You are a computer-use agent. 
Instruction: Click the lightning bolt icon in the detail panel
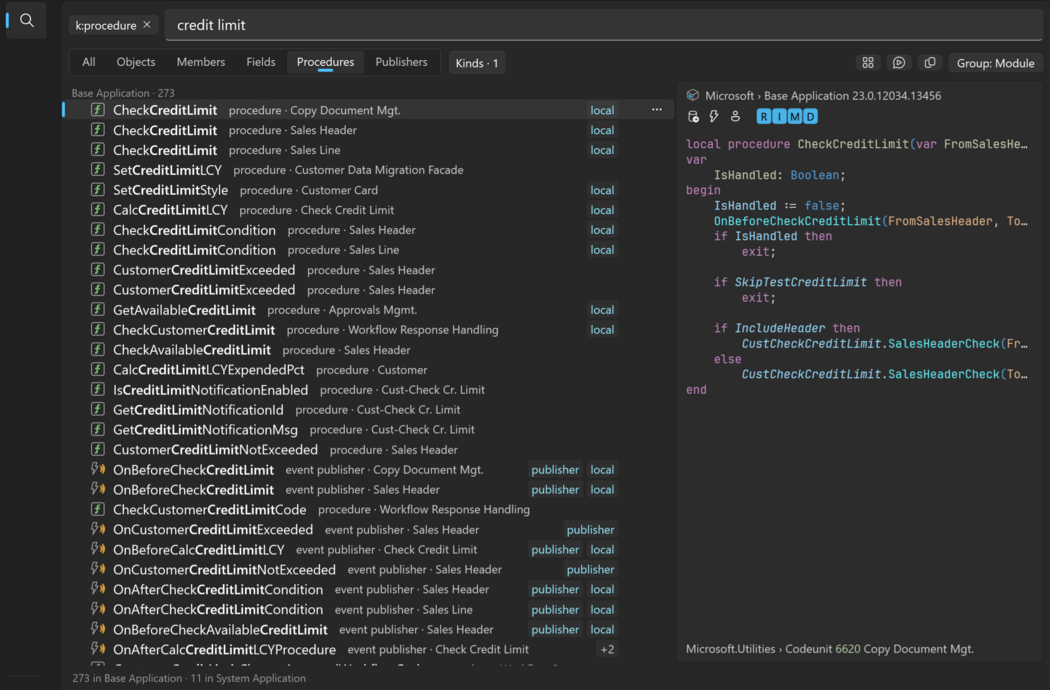click(714, 117)
